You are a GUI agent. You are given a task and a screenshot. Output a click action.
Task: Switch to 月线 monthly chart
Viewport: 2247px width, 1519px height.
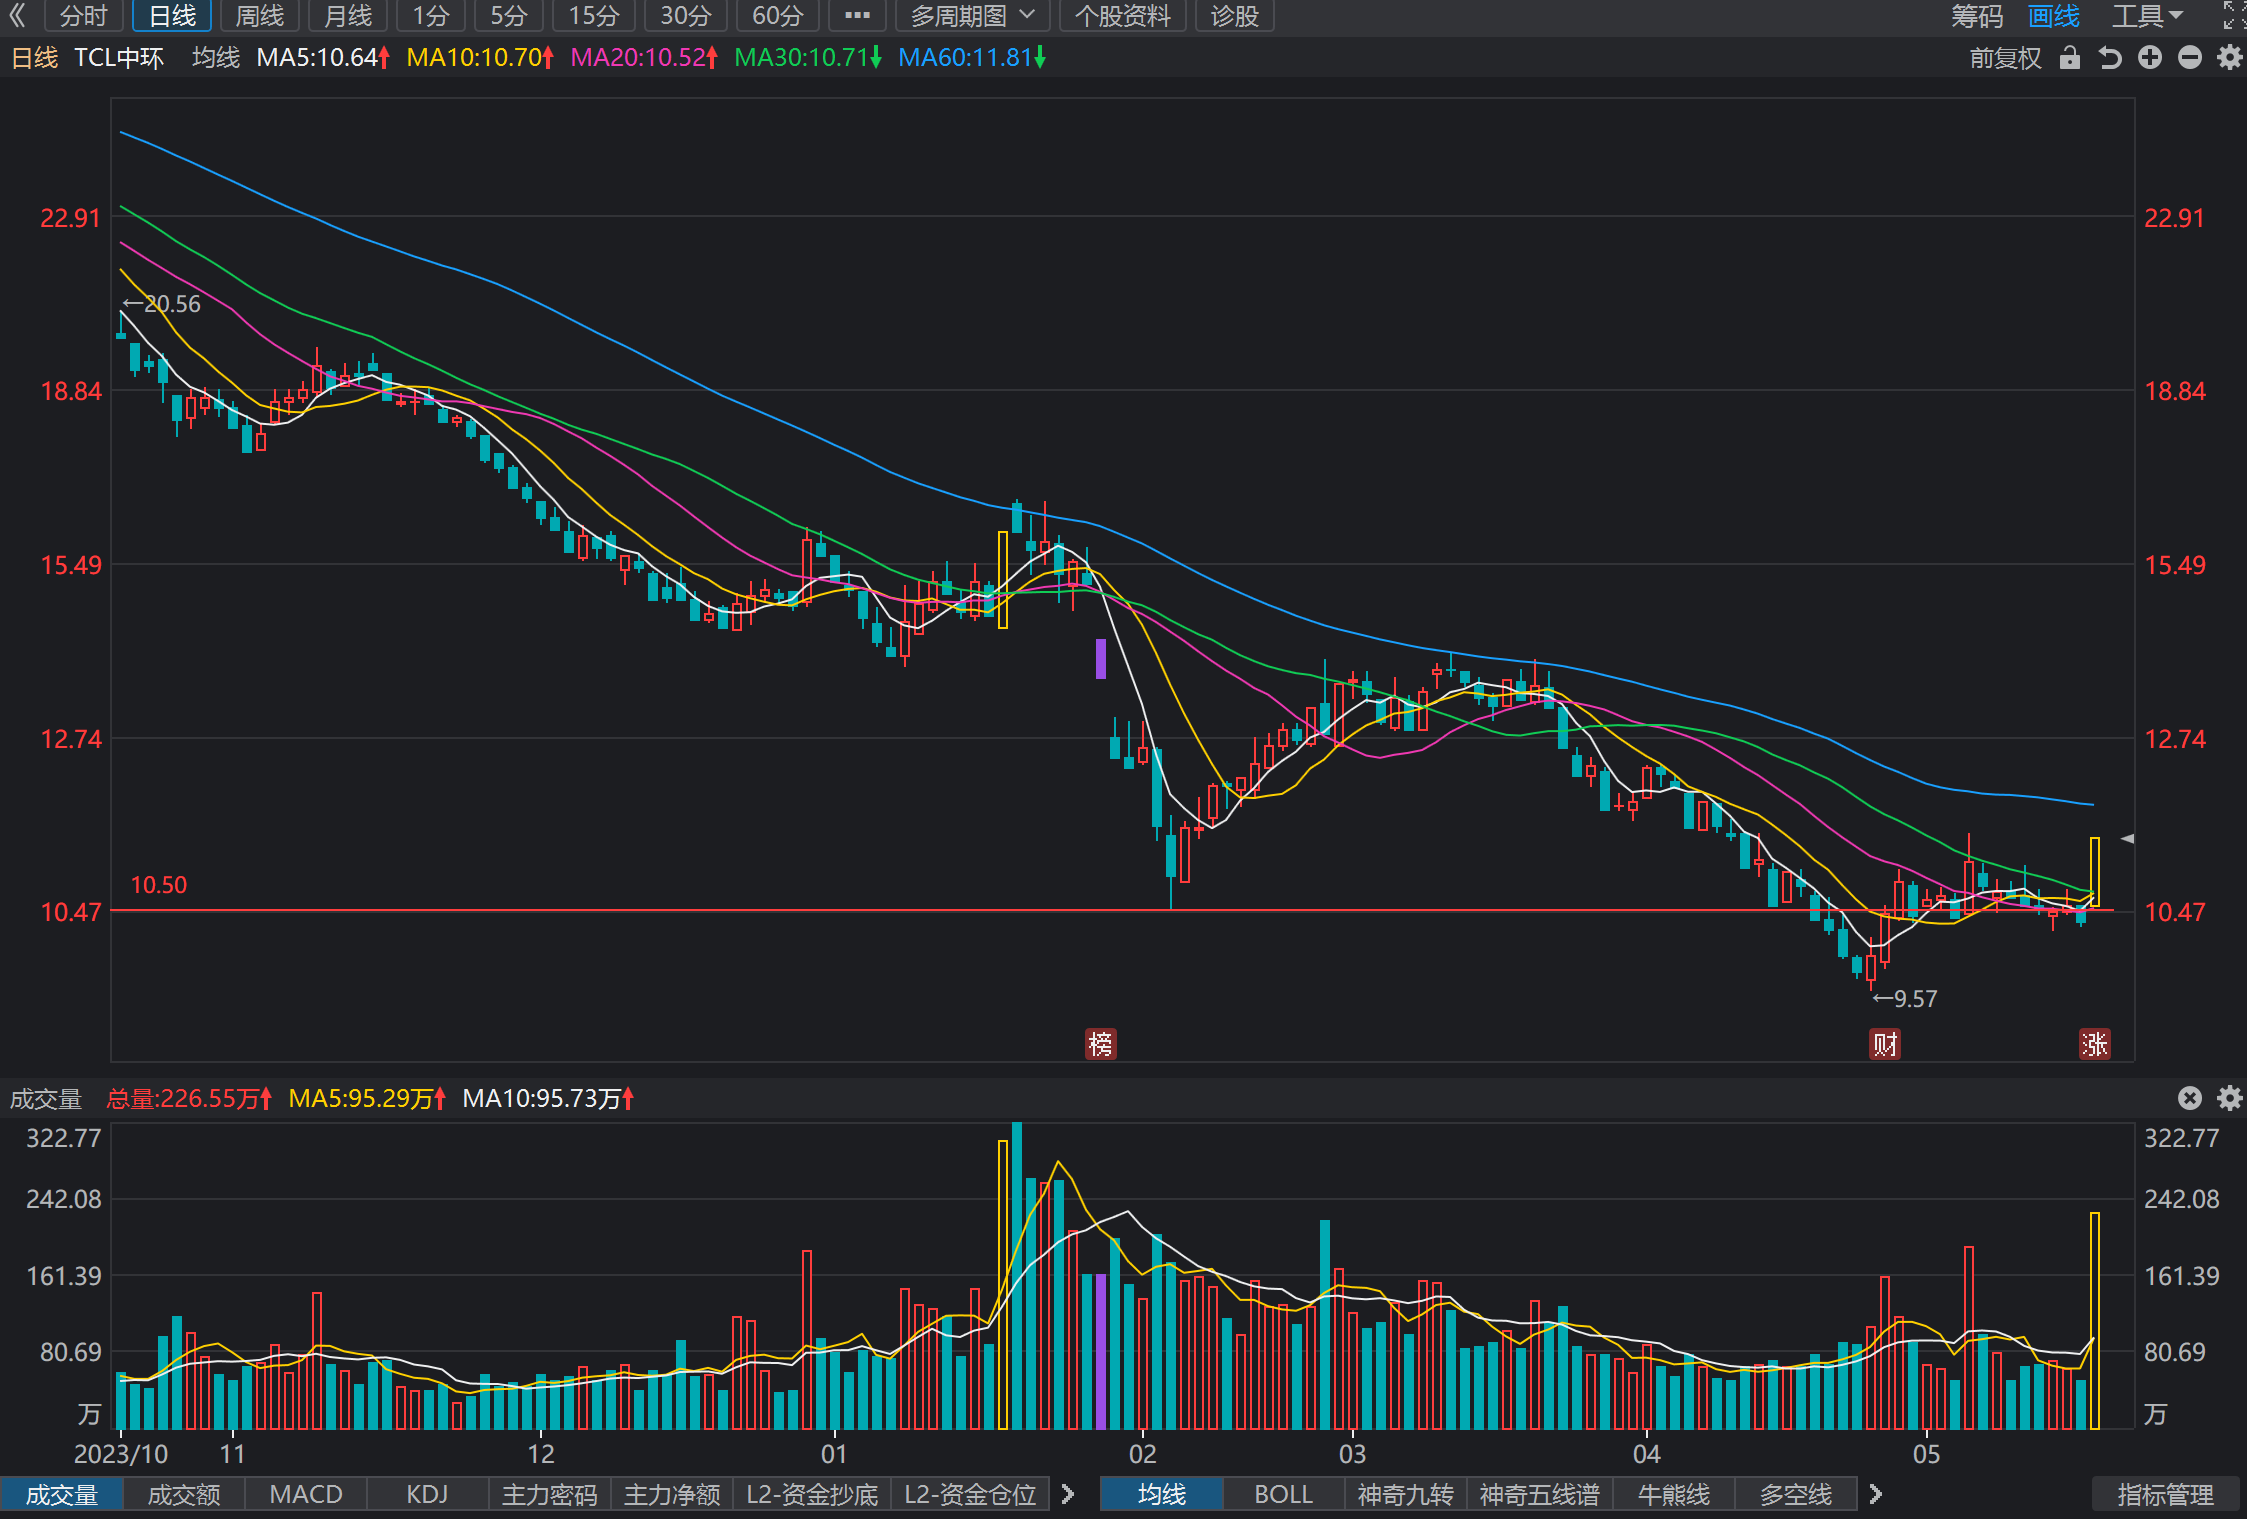348,15
